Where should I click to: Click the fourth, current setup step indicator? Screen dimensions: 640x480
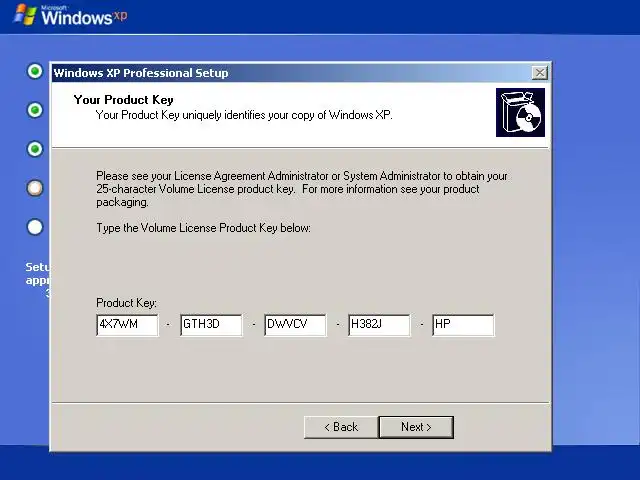(x=35, y=188)
